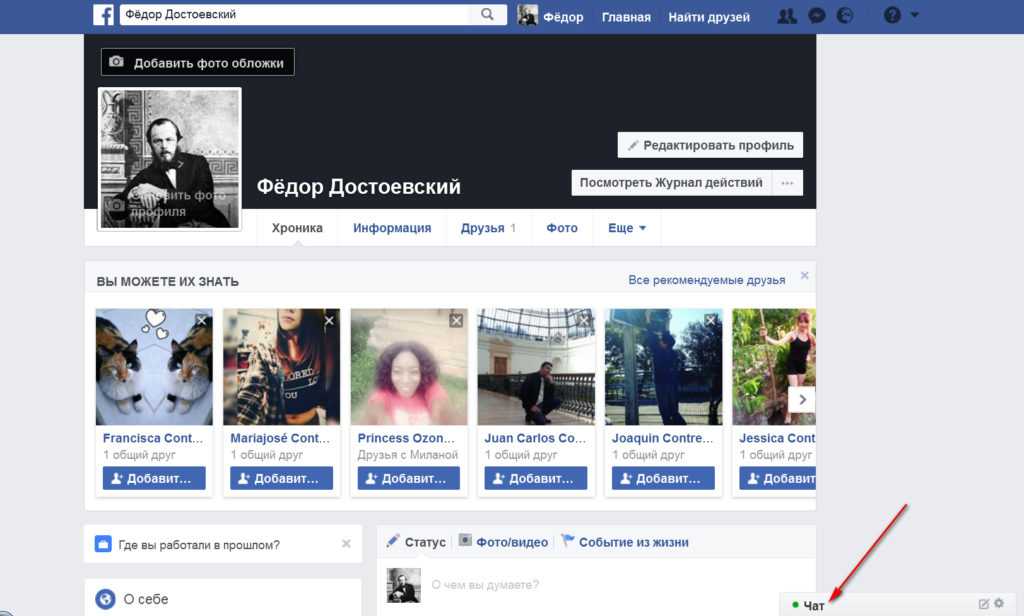Open Princess Ozon... profile photo

409,367
